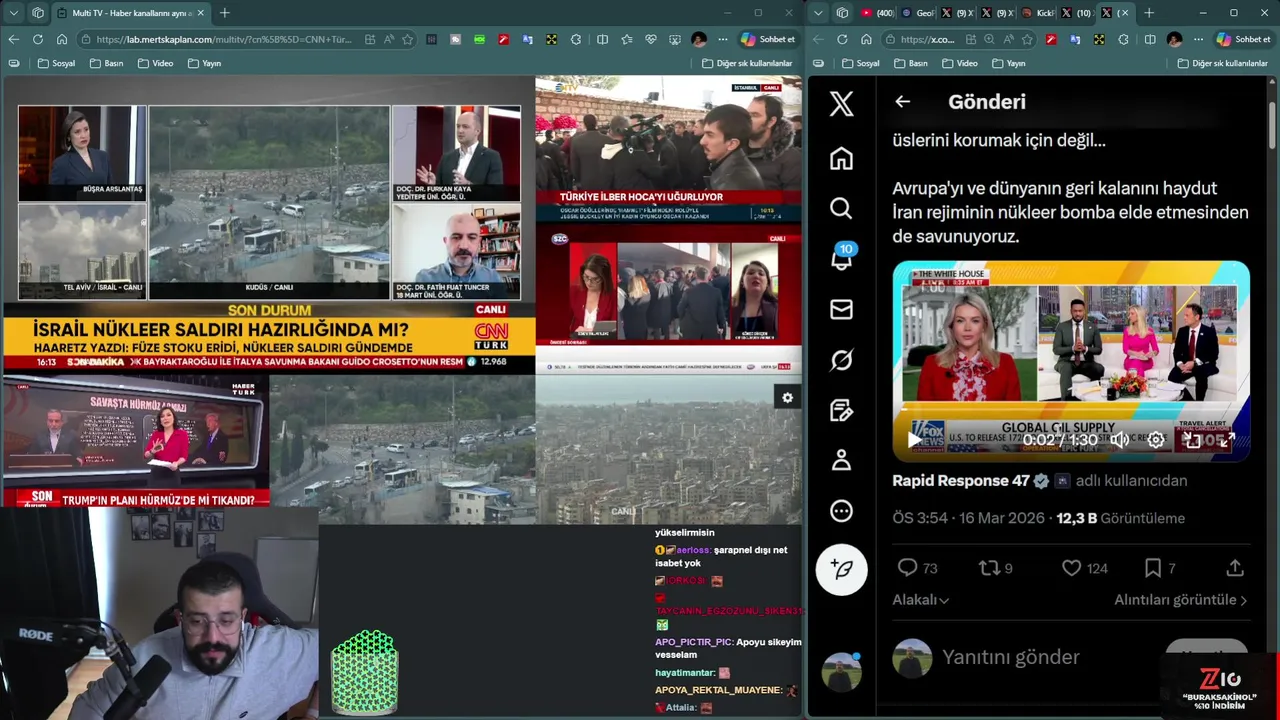Close the Multi TV tab
Image resolution: width=1280 pixels, height=720 pixels.
200,13
